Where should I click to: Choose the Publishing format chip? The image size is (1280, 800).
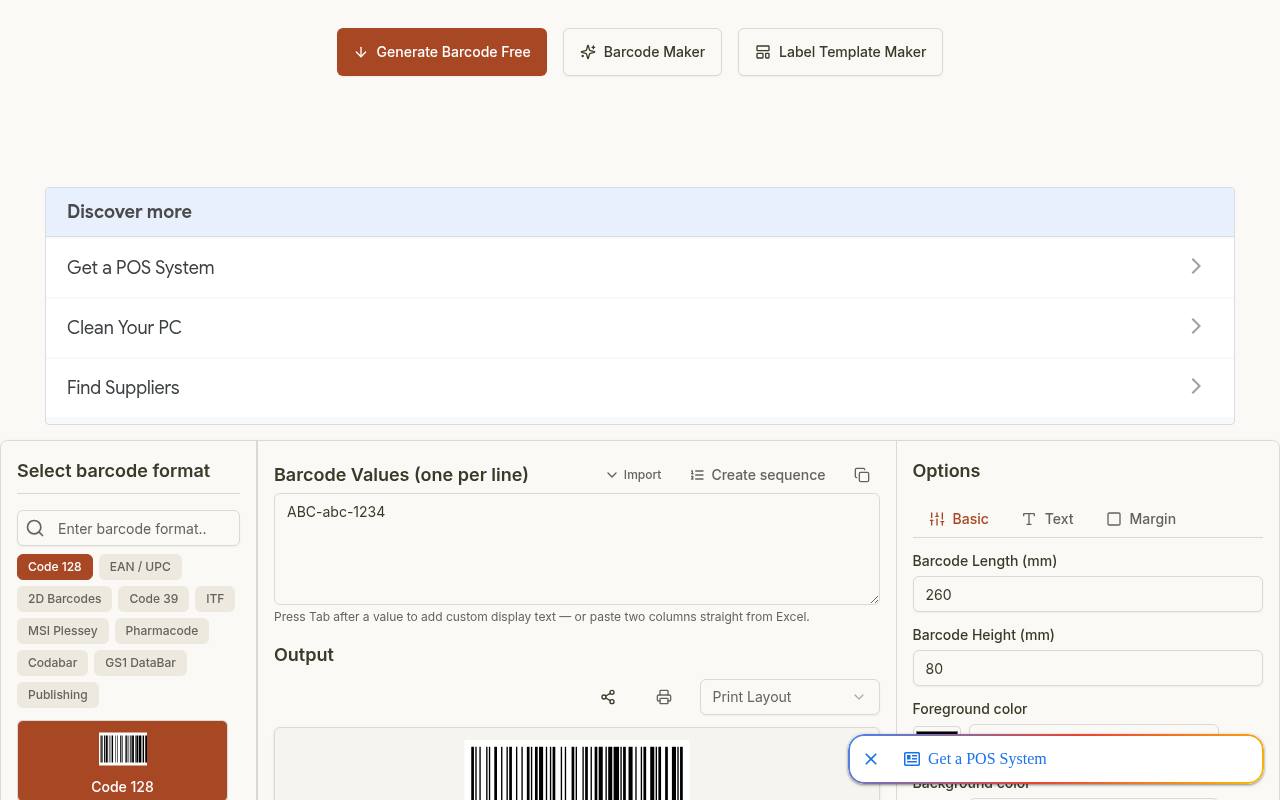(58, 695)
